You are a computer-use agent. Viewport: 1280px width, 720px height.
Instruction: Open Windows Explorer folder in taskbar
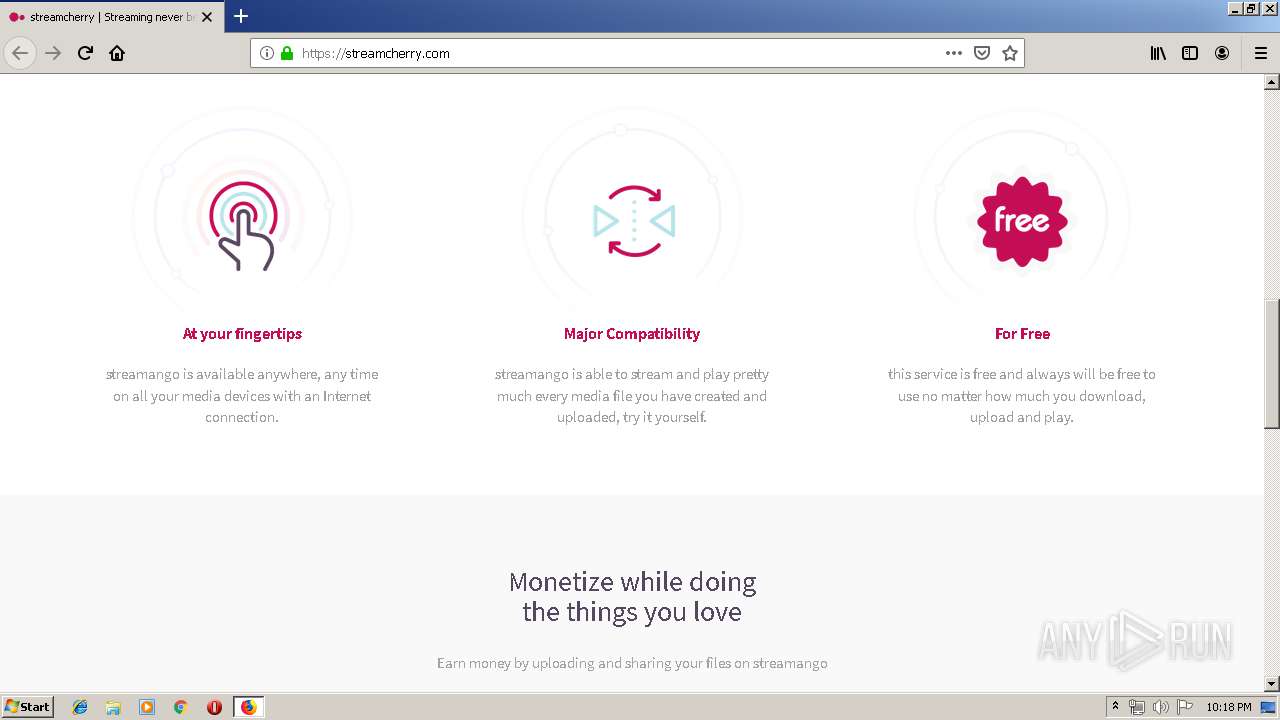(113, 707)
